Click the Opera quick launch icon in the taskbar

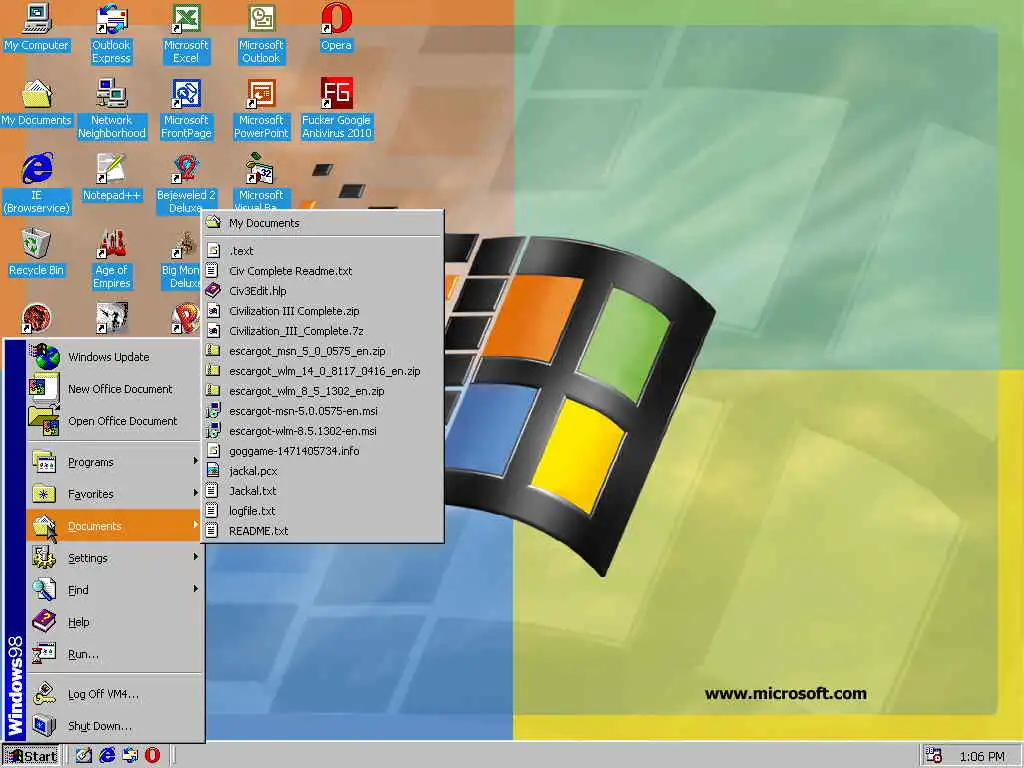(152, 756)
